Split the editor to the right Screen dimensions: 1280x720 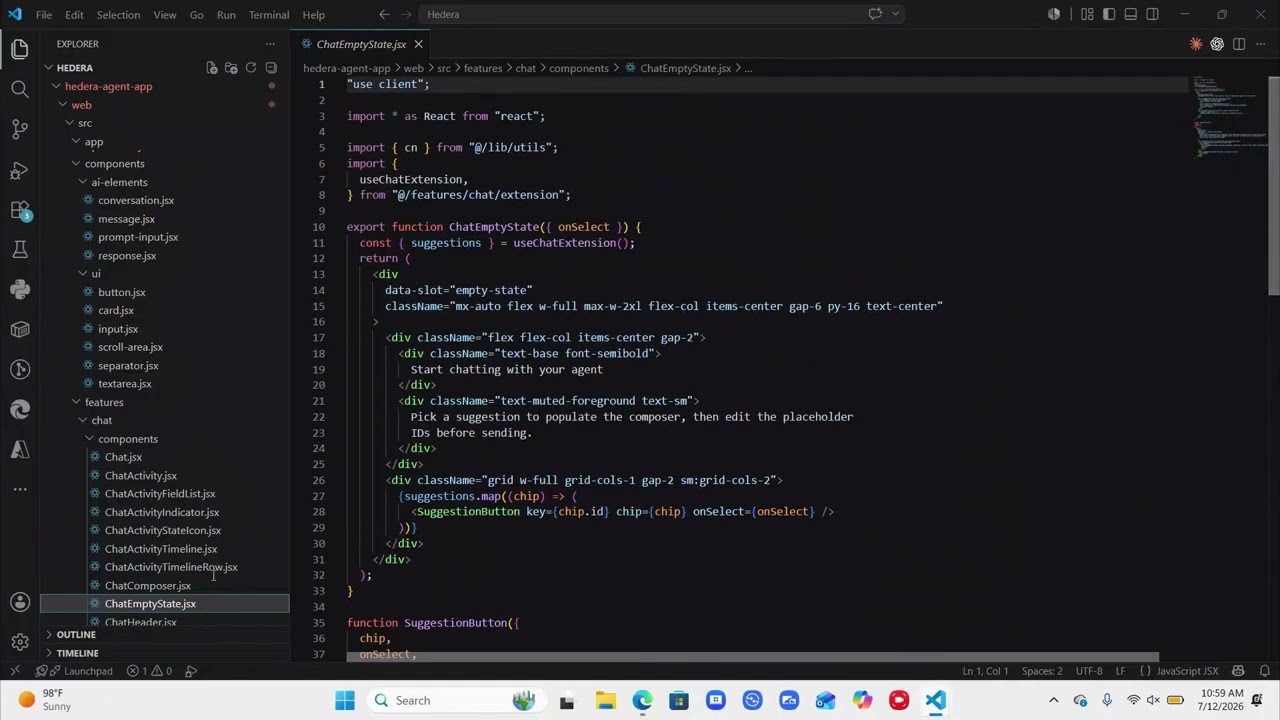[1239, 44]
